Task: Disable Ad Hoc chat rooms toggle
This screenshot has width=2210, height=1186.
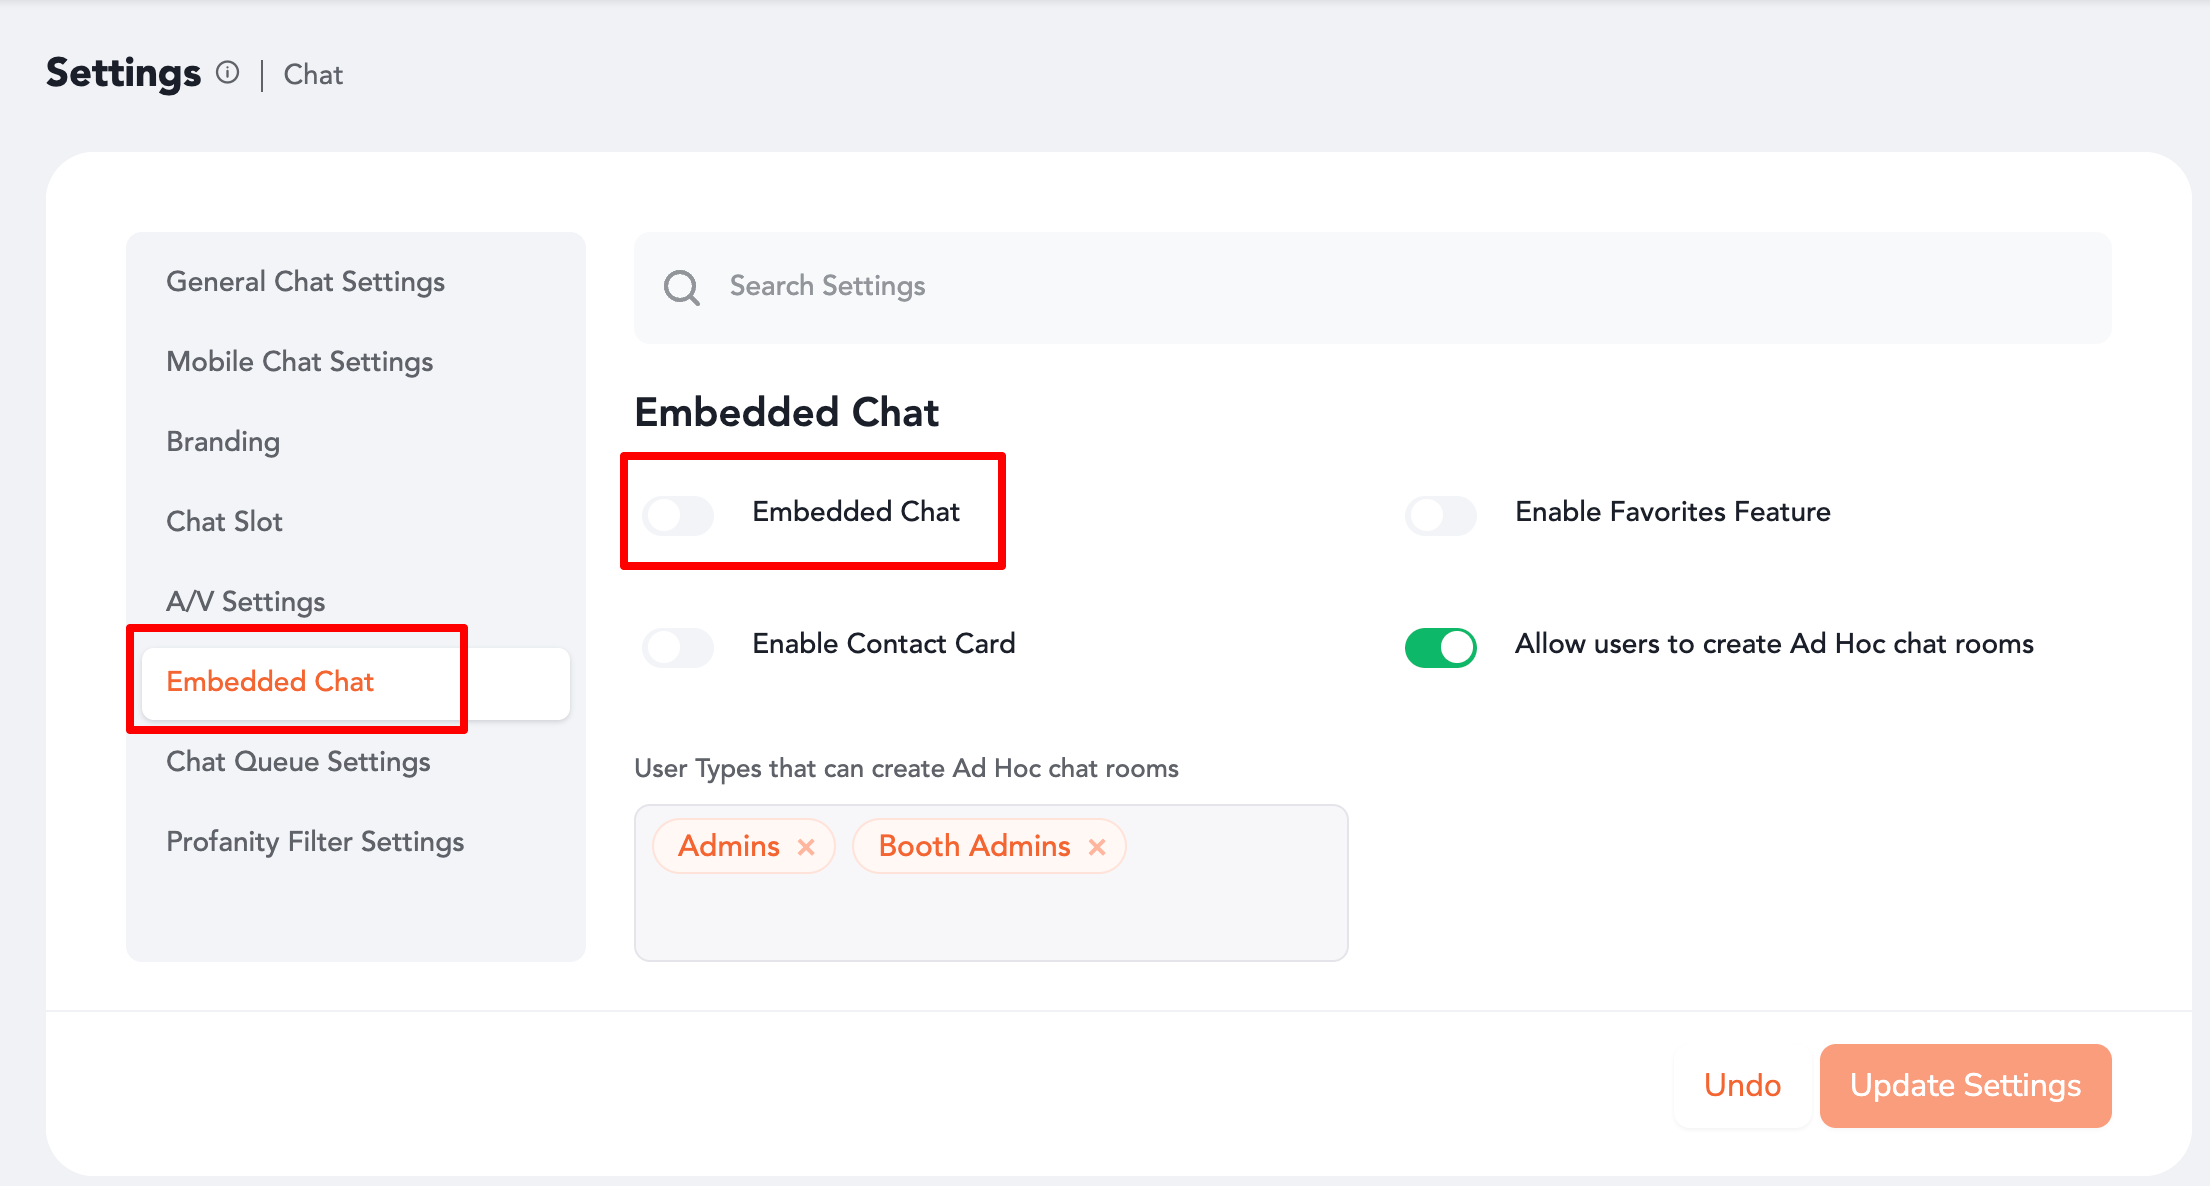Action: (1440, 647)
